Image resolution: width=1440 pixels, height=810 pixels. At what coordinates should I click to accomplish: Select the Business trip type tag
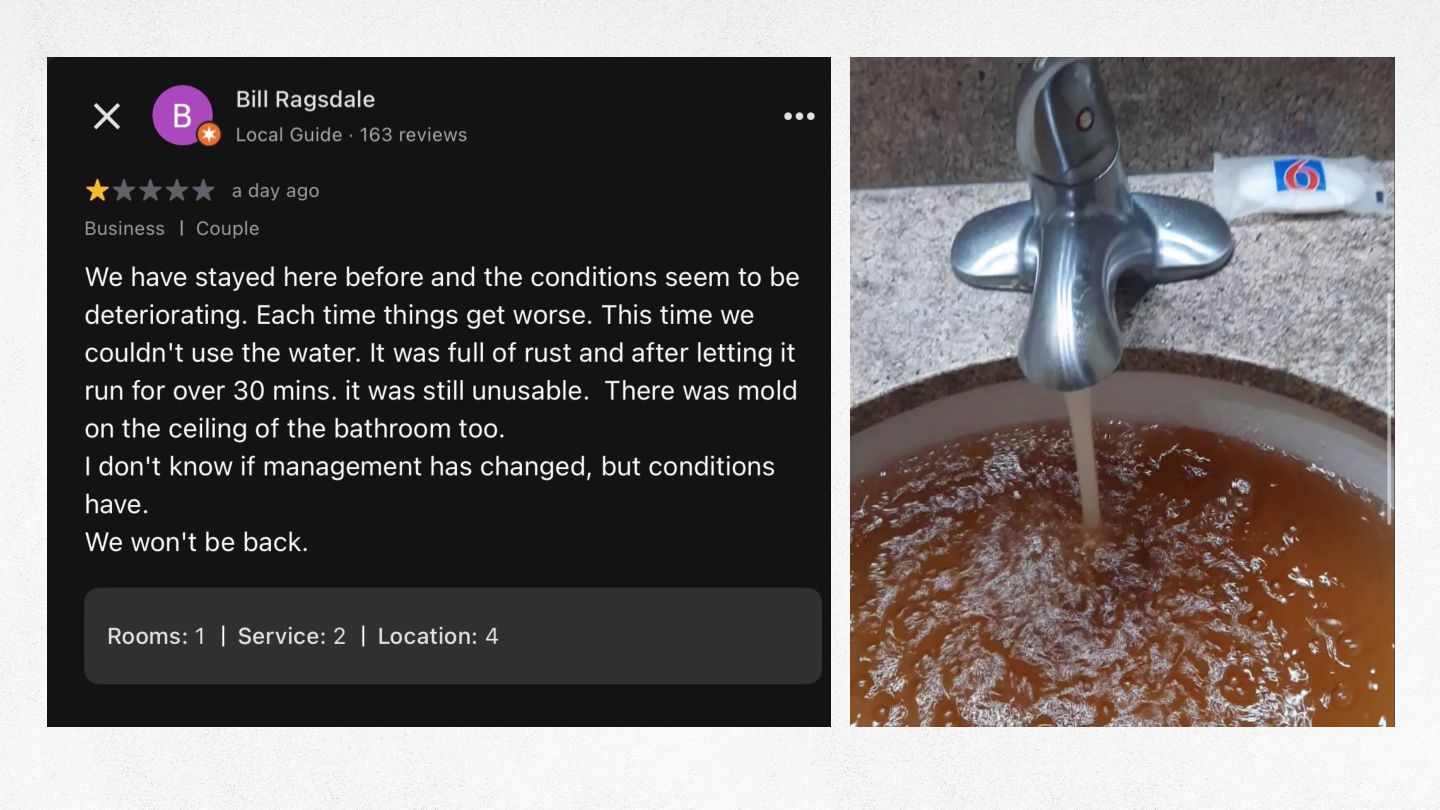click(124, 228)
